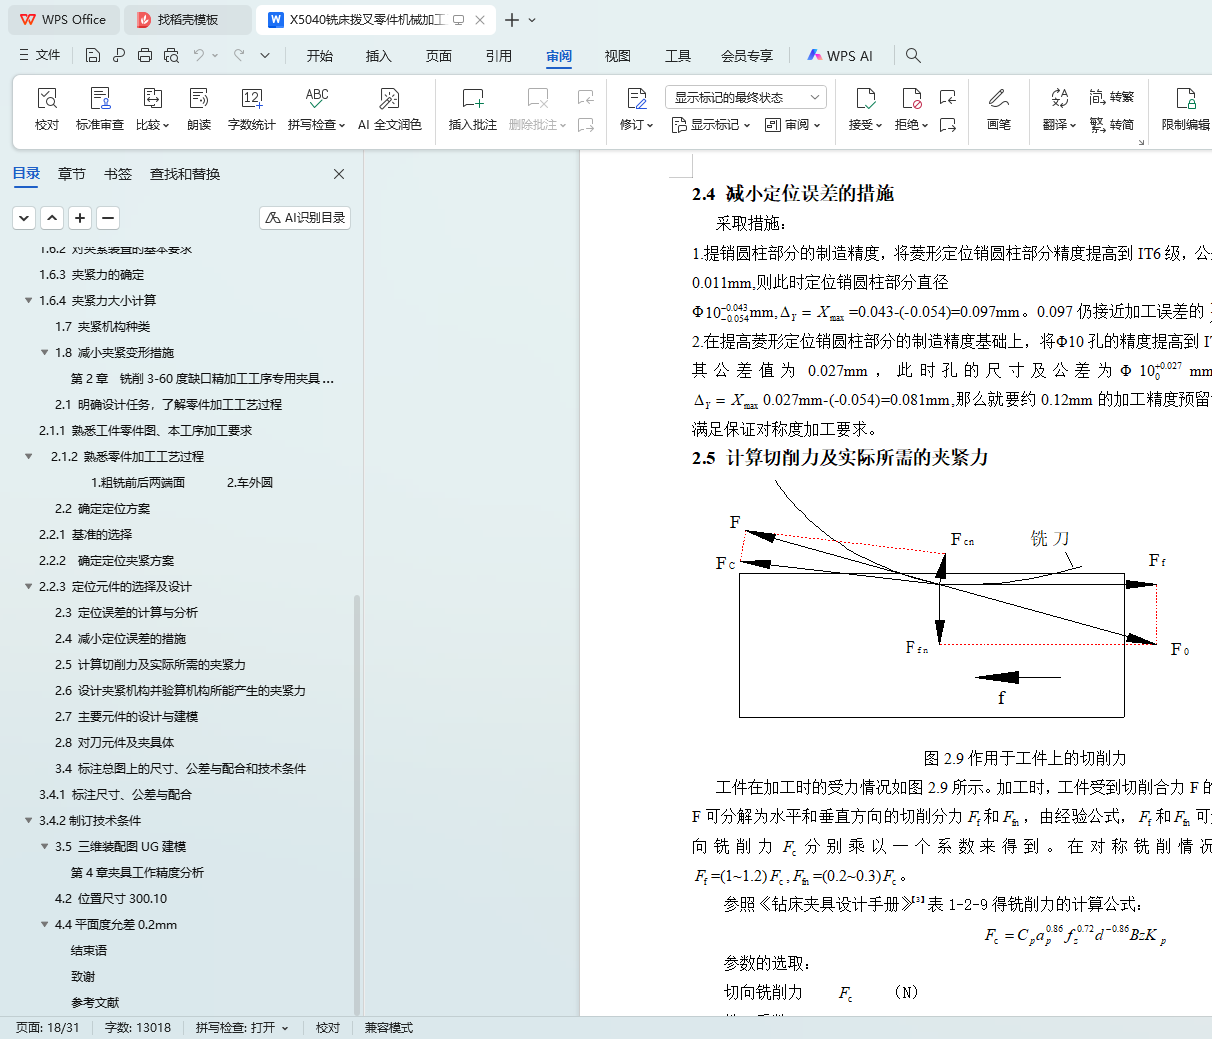Expand all outline levels with plus button
Viewport: 1212px width, 1039px height.
pos(80,218)
